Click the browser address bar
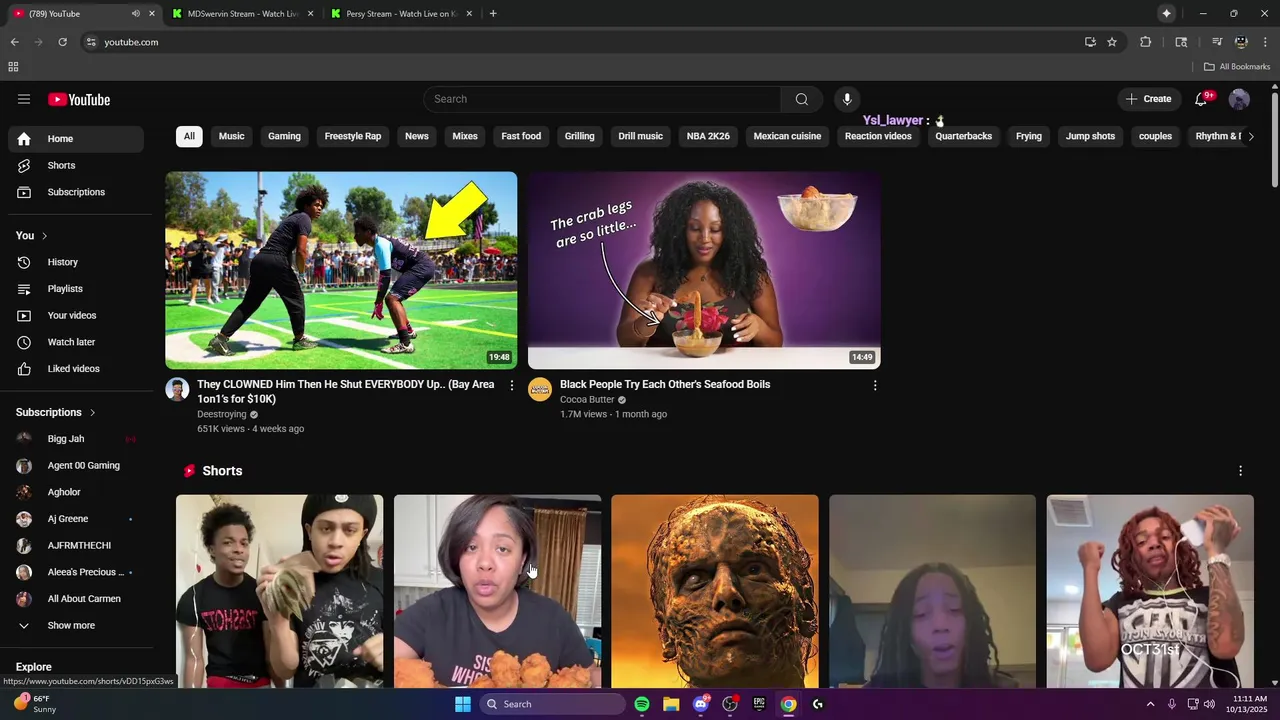The height and width of the screenshot is (720, 1280). click(580, 42)
